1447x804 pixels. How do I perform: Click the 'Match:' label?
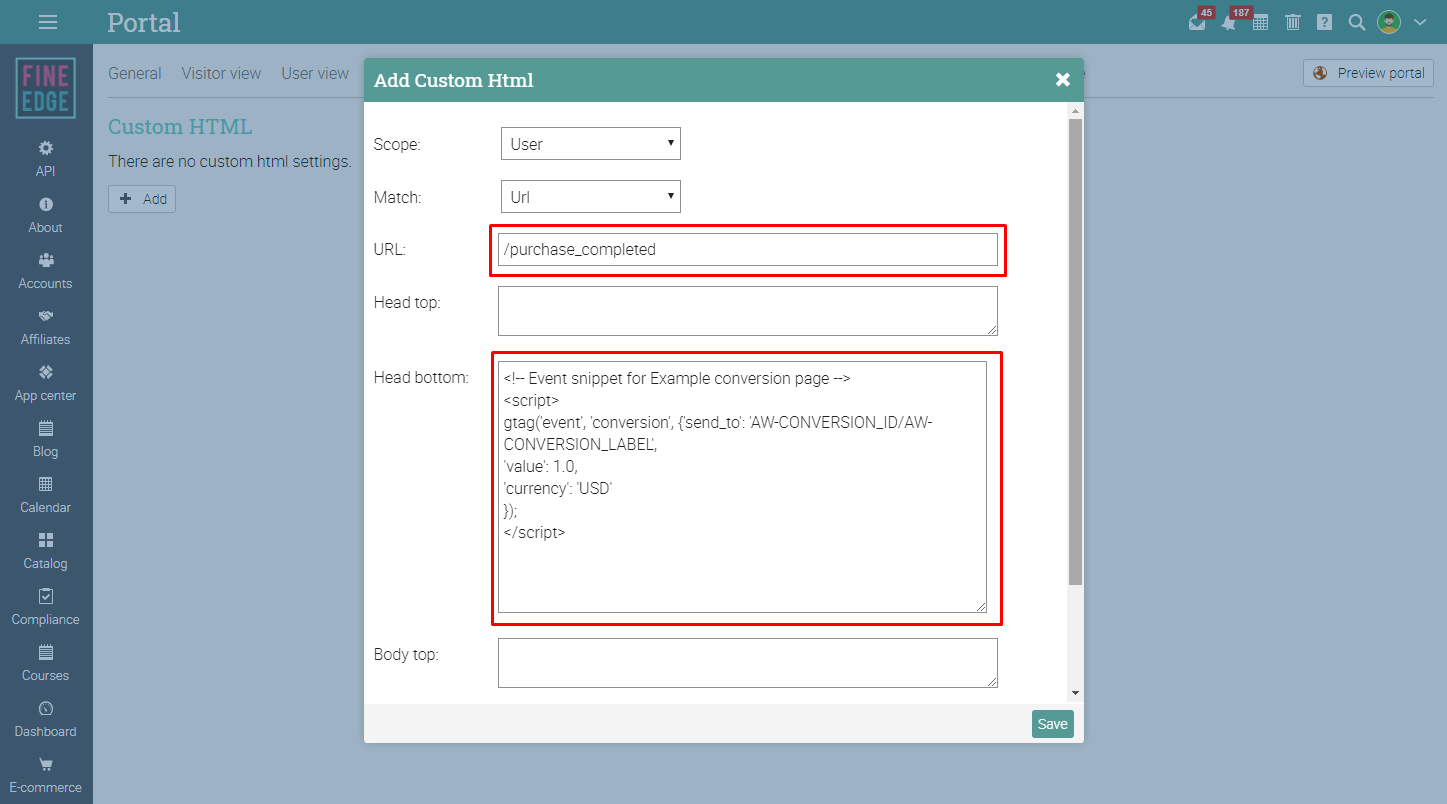click(398, 197)
